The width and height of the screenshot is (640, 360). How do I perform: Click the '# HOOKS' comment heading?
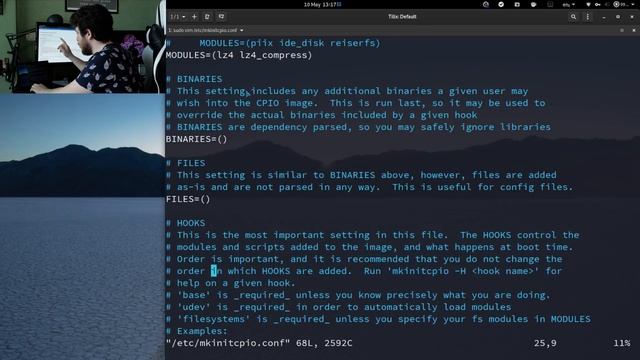[186, 223]
